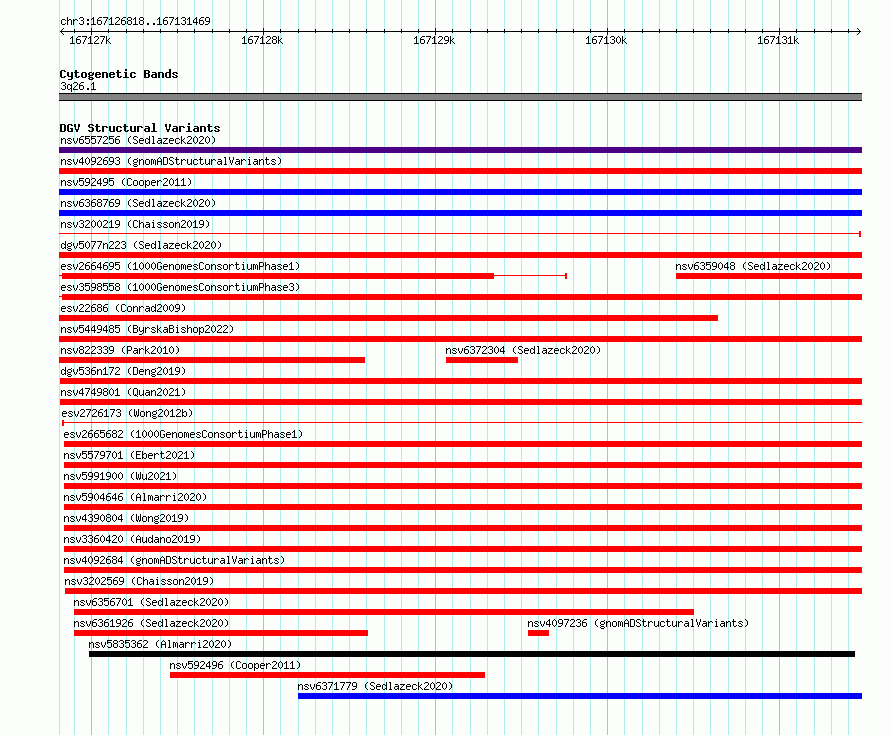The width and height of the screenshot is (890, 735).
Task: Select the tiny red bar under nsv4097236
Action: pyautogui.click(x=538, y=633)
